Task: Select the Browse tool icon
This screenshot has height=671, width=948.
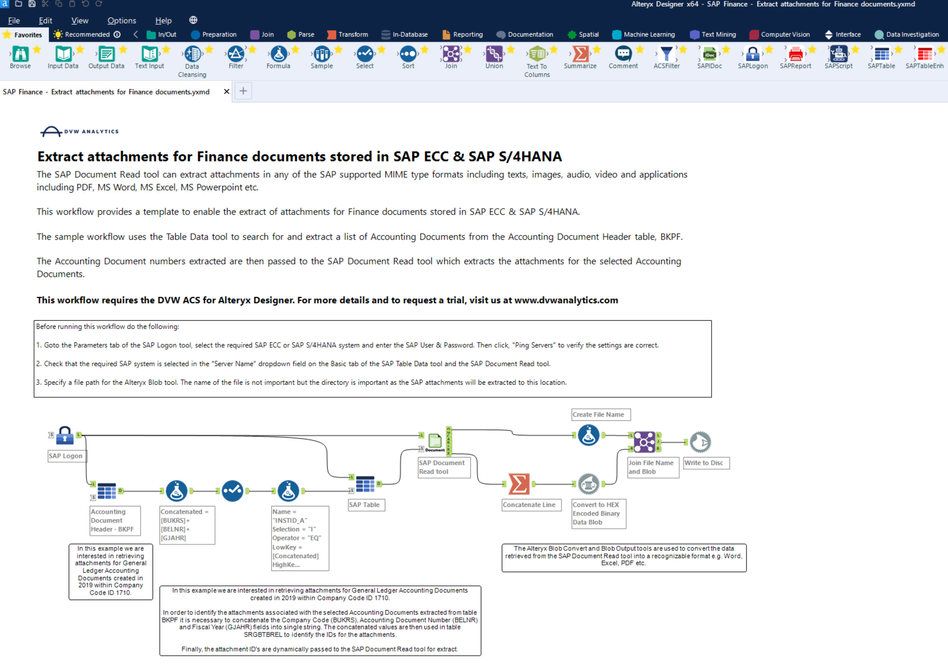Action: click(x=20, y=54)
